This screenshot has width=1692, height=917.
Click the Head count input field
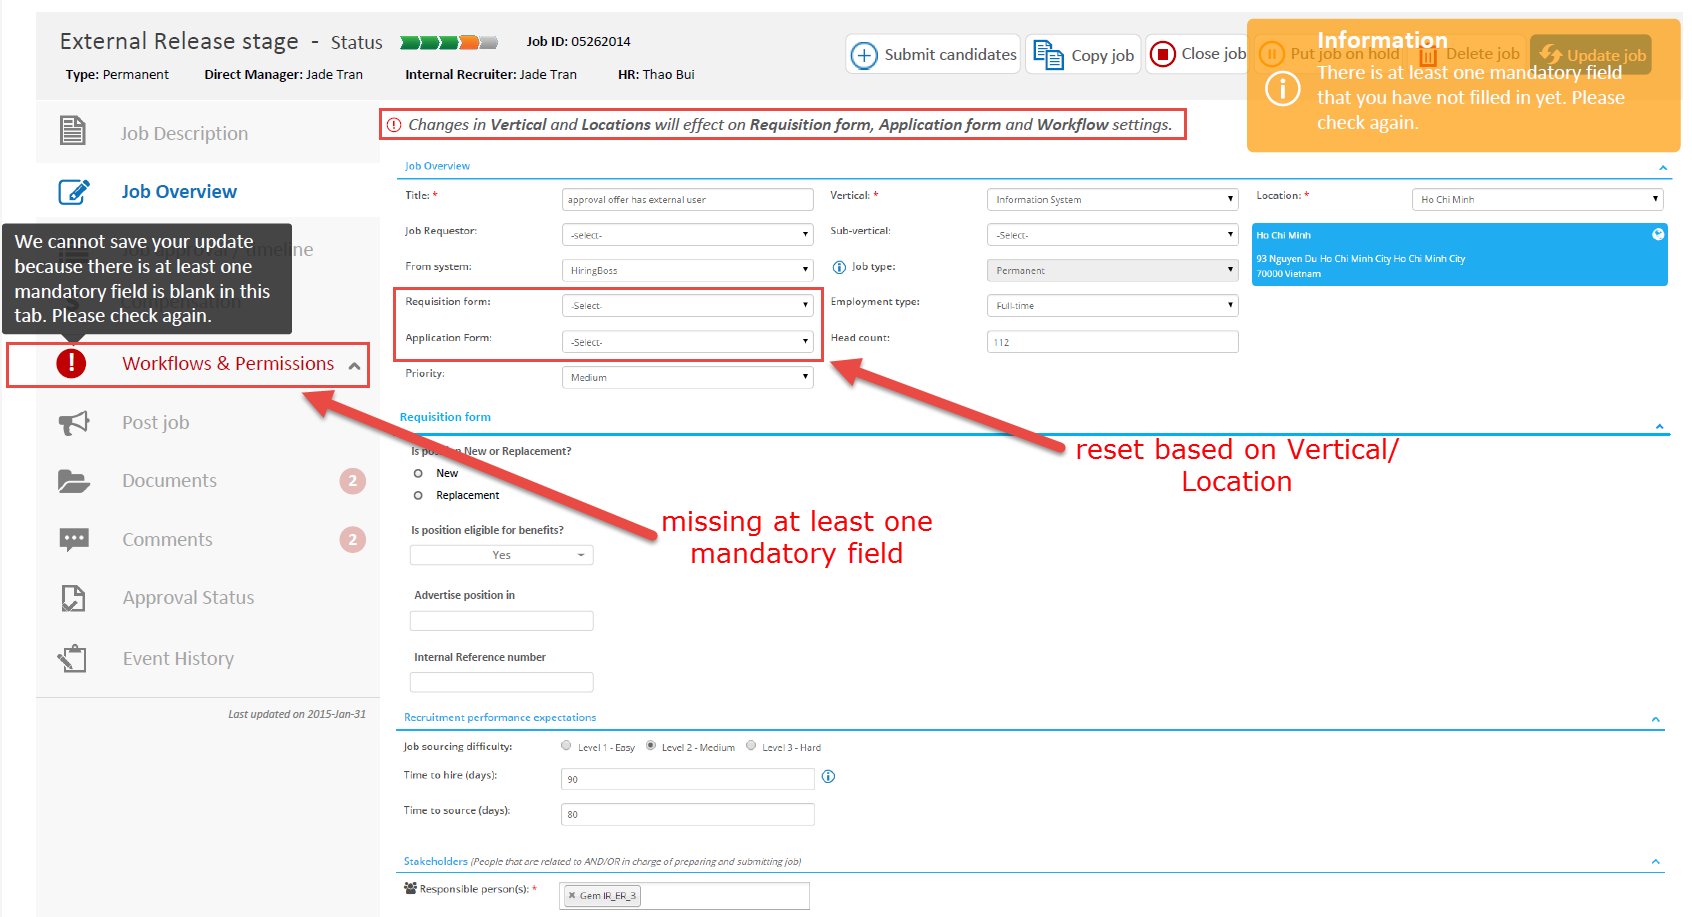pos(1112,342)
